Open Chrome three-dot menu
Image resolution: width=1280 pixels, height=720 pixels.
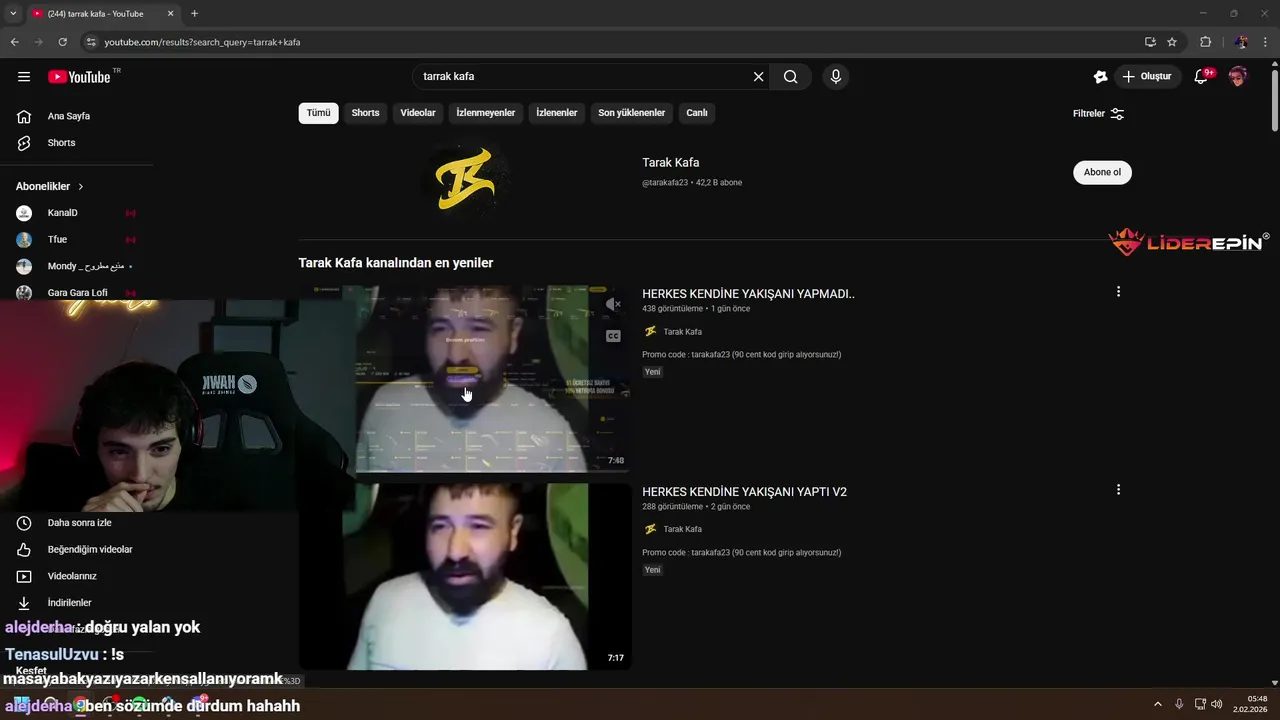pos(1266,42)
